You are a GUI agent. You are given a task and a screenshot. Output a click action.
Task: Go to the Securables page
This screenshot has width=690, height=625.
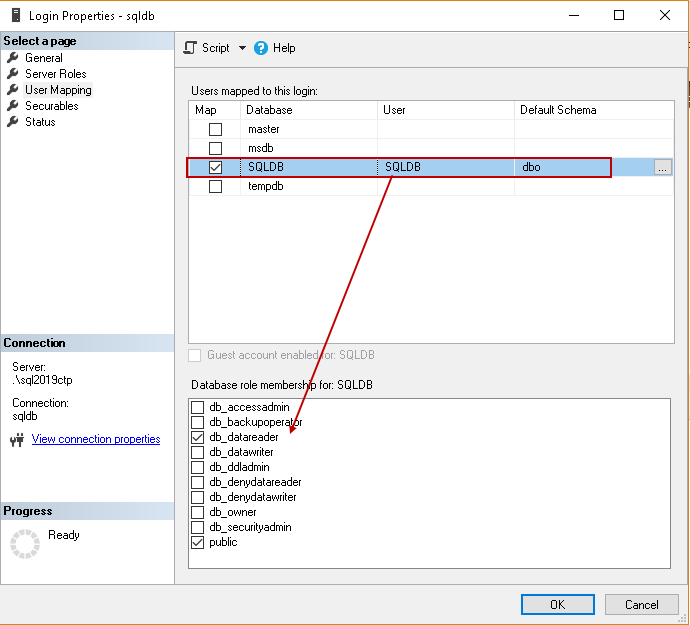tap(51, 106)
